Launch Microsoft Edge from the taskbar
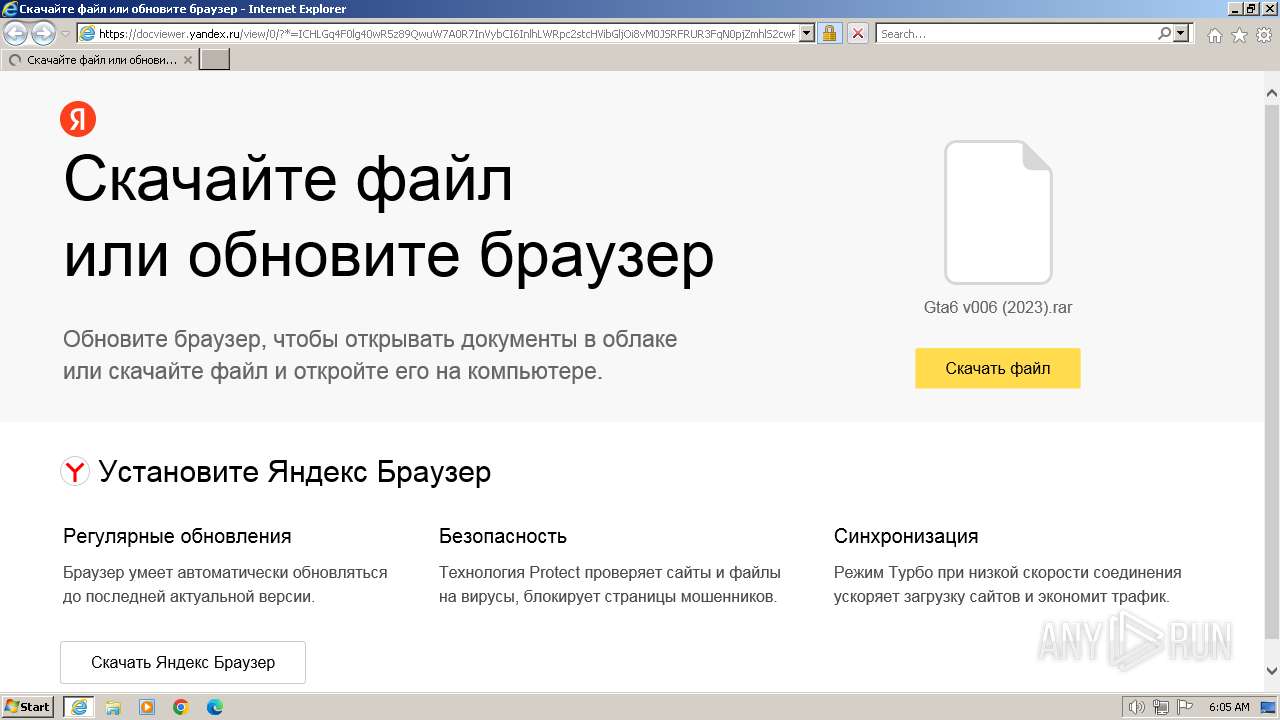This screenshot has width=1280, height=720. tap(215, 707)
